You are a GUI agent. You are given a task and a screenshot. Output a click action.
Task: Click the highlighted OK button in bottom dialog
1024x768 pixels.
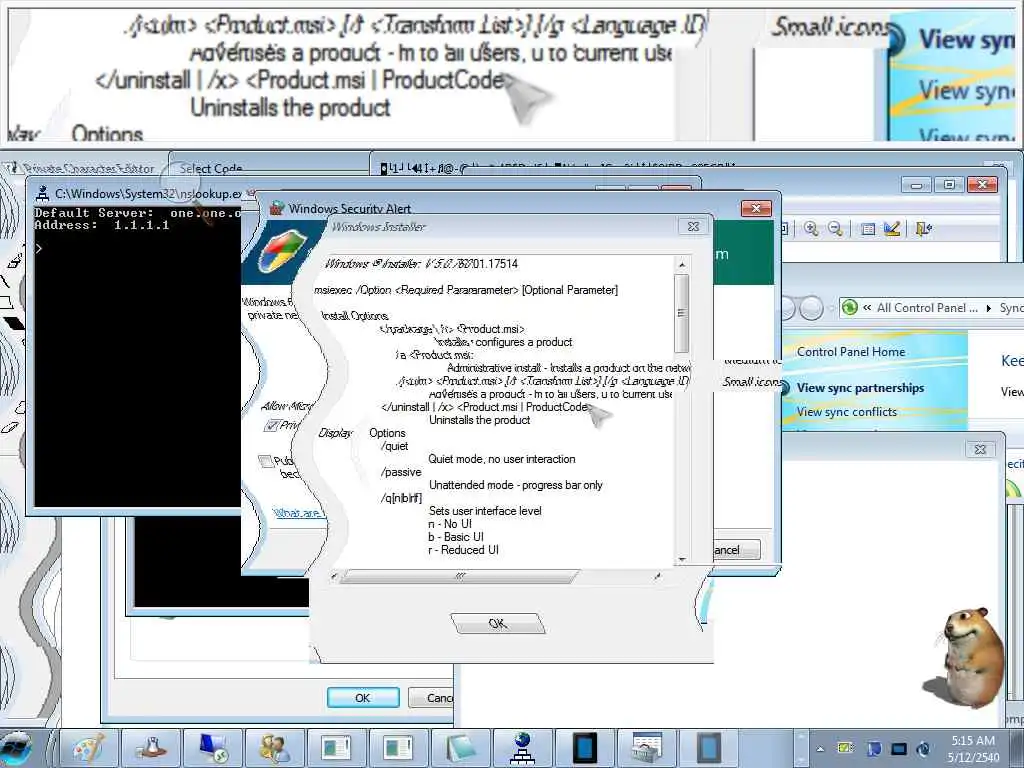362,697
